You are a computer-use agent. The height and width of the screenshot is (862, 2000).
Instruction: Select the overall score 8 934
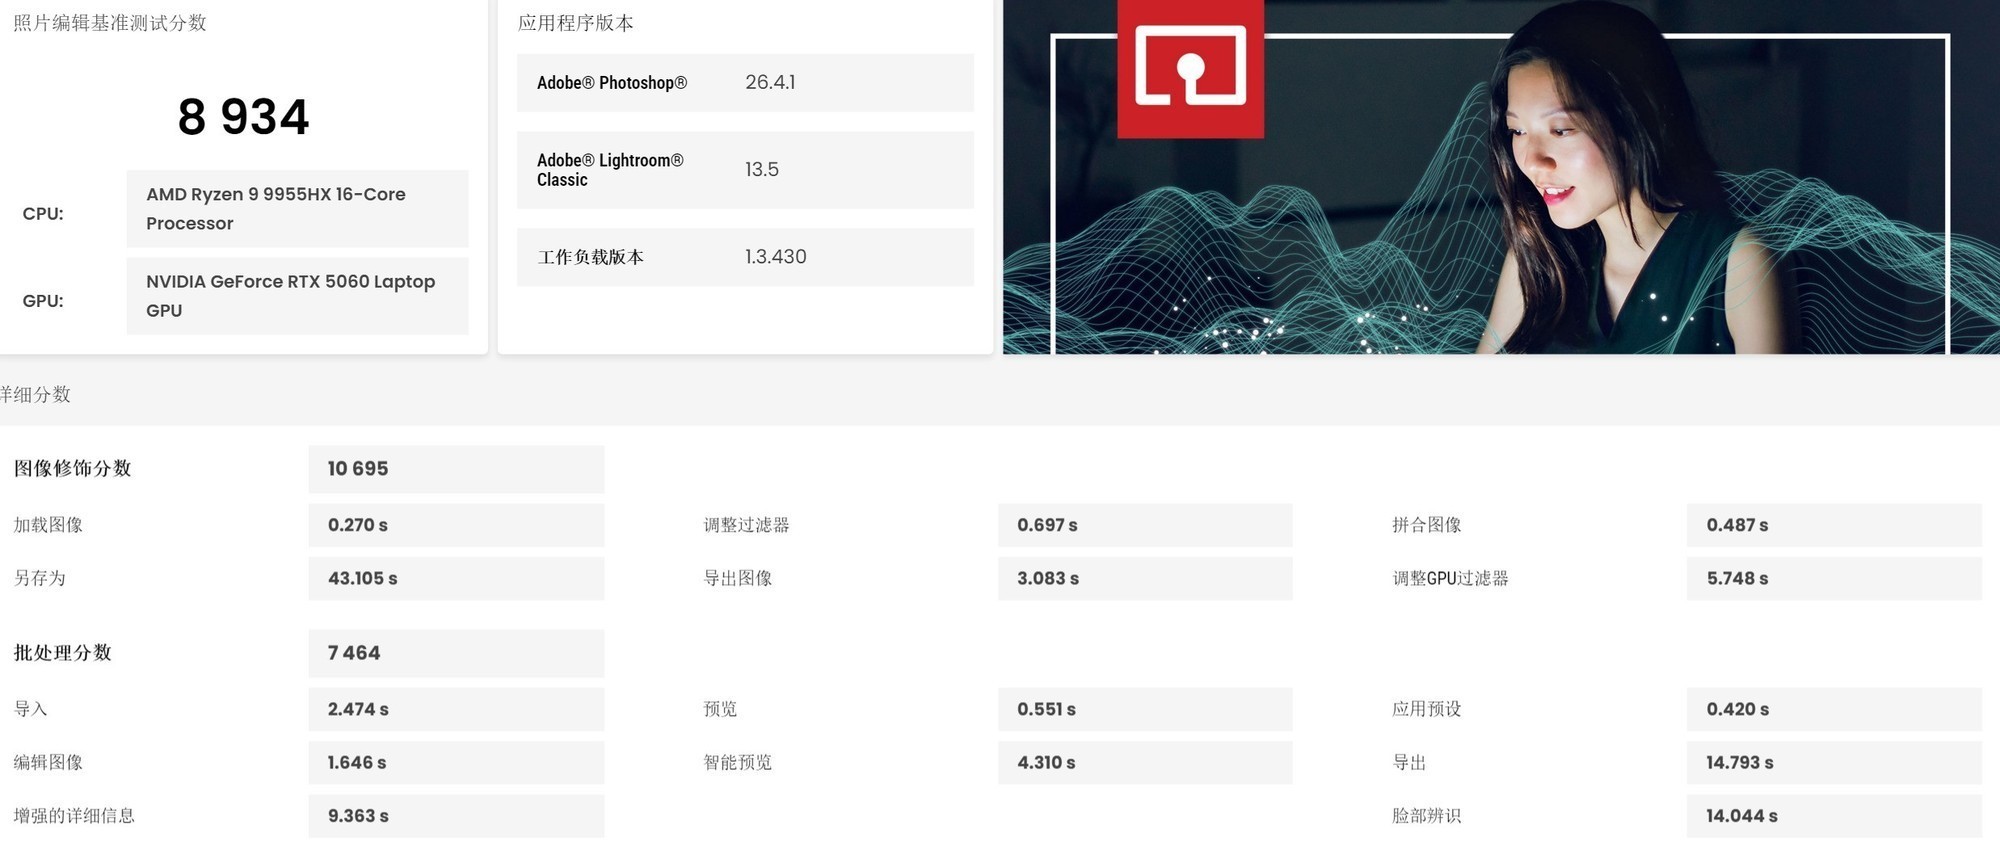point(243,117)
